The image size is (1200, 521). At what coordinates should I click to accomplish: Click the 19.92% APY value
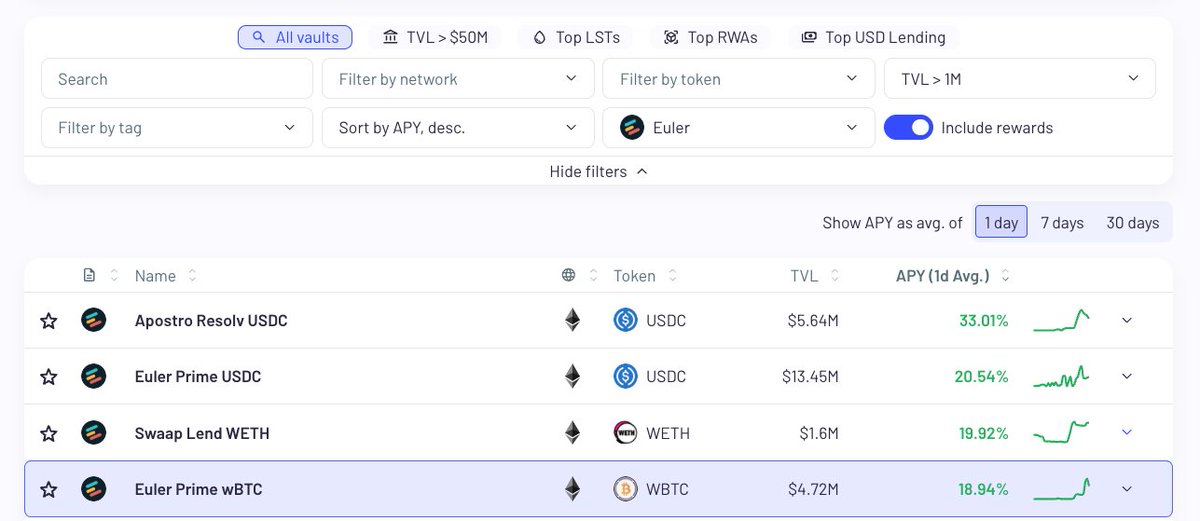[984, 433]
